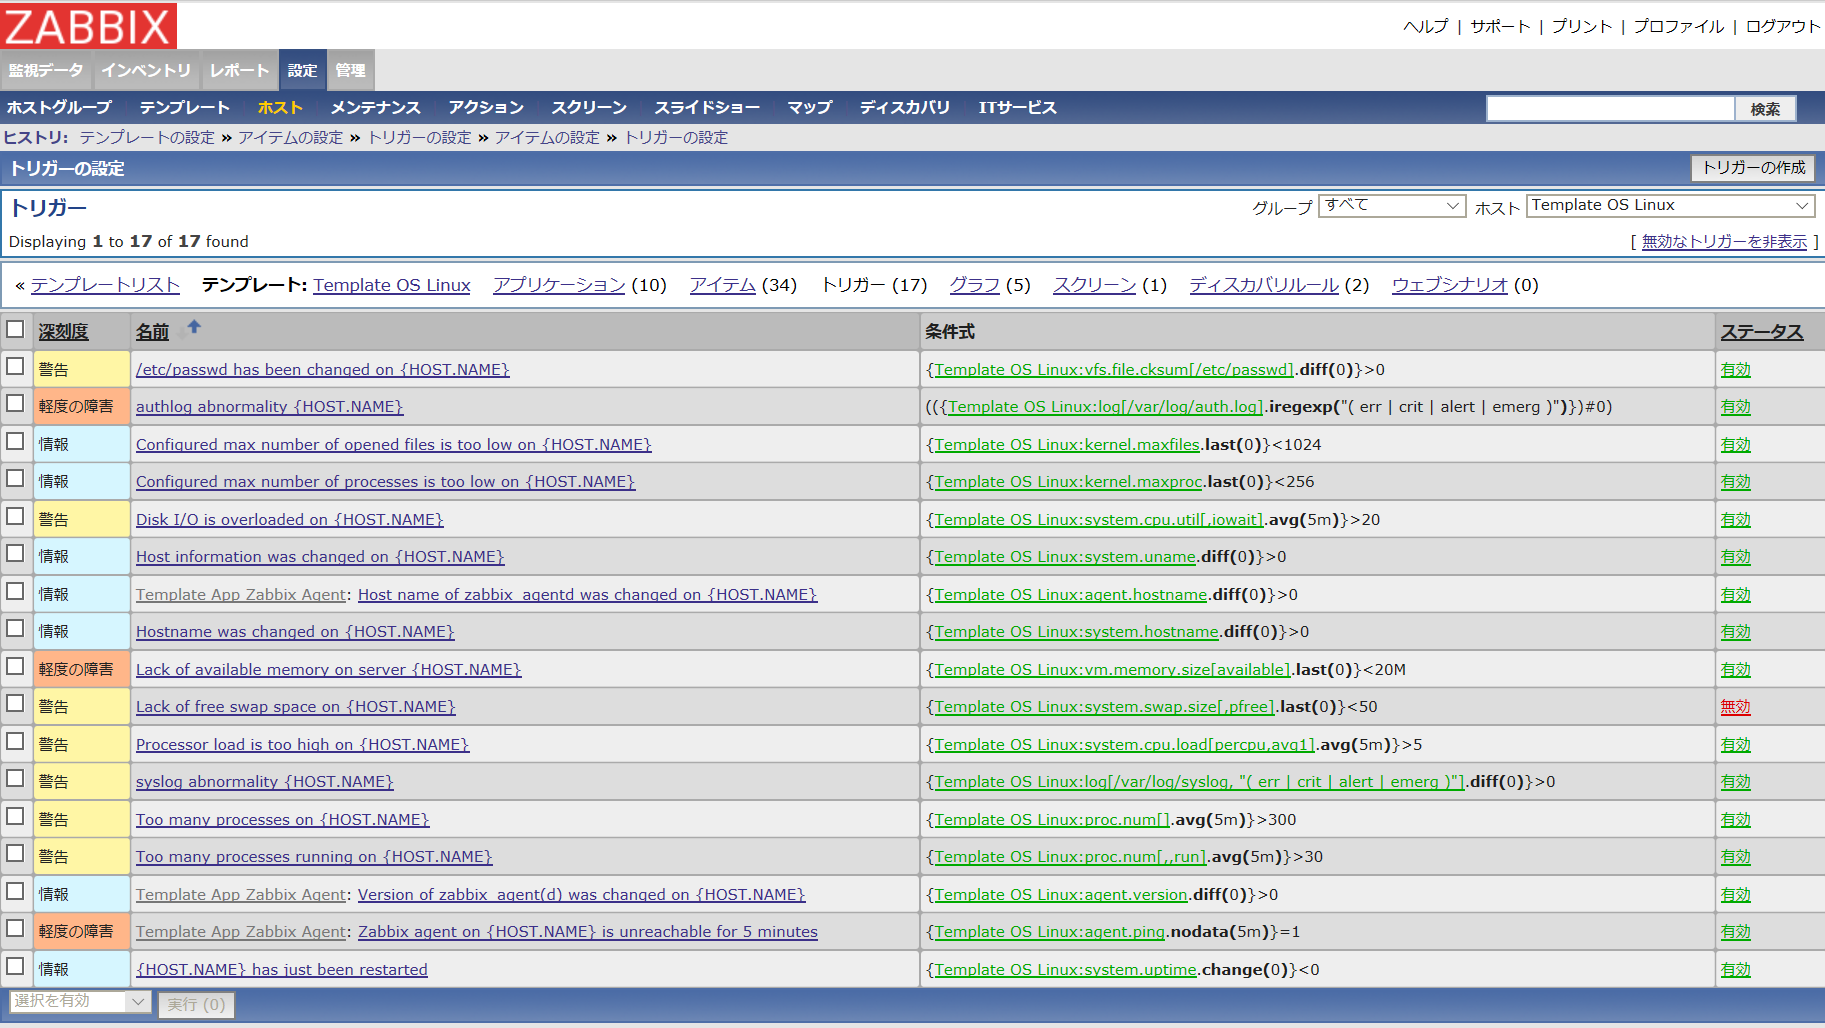Click the ヘルプ link
The width and height of the screenshot is (1825, 1028).
click(1425, 26)
